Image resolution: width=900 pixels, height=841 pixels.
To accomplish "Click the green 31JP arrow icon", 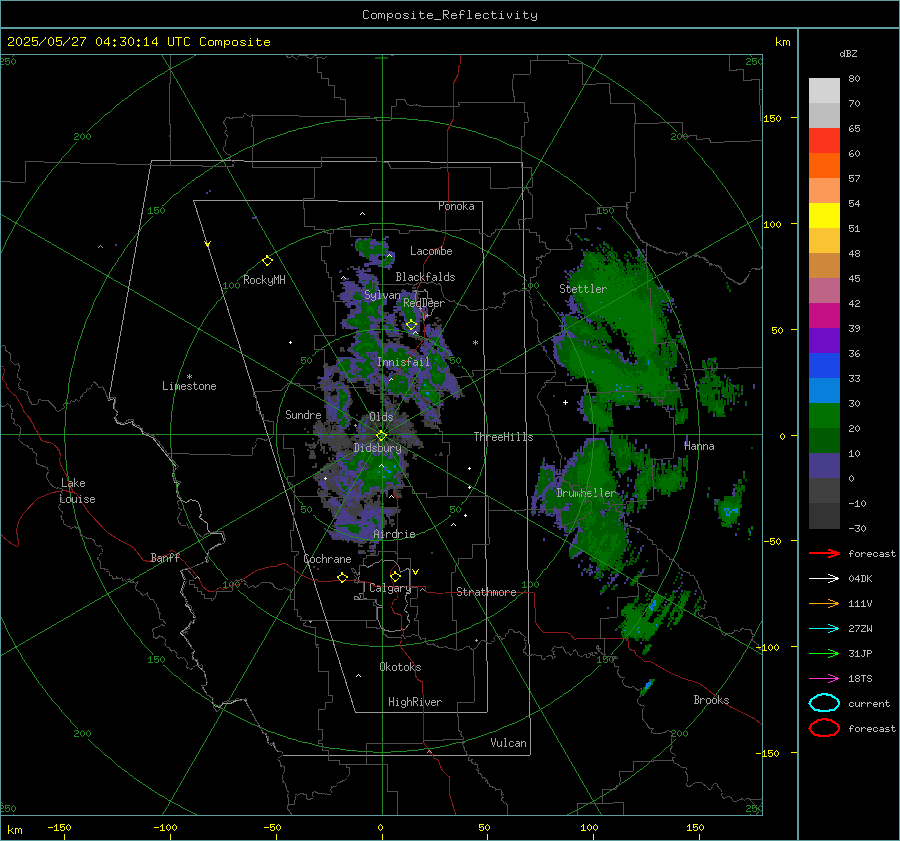I will pyautogui.click(x=824, y=653).
